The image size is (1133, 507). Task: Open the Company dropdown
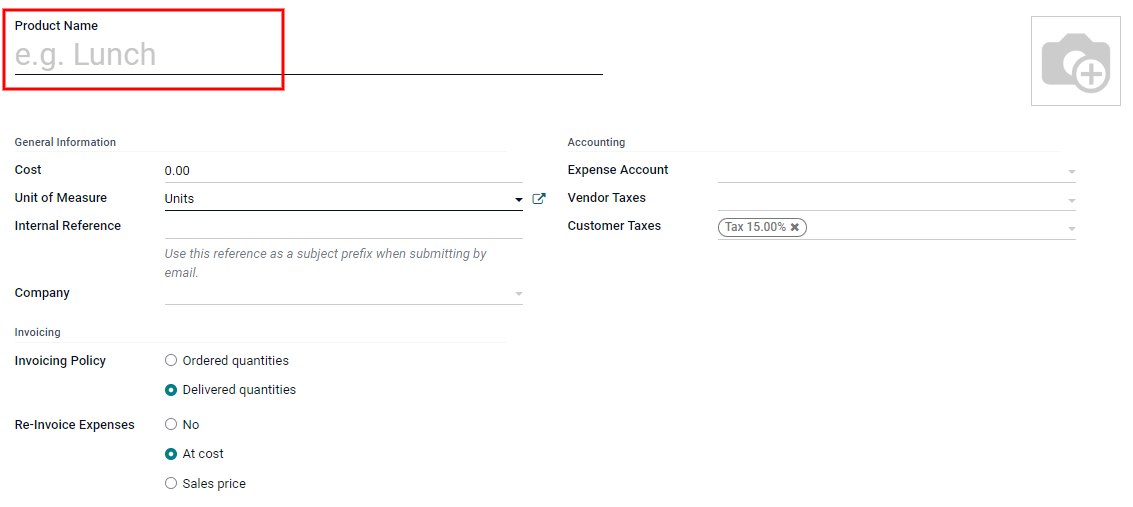(518, 294)
